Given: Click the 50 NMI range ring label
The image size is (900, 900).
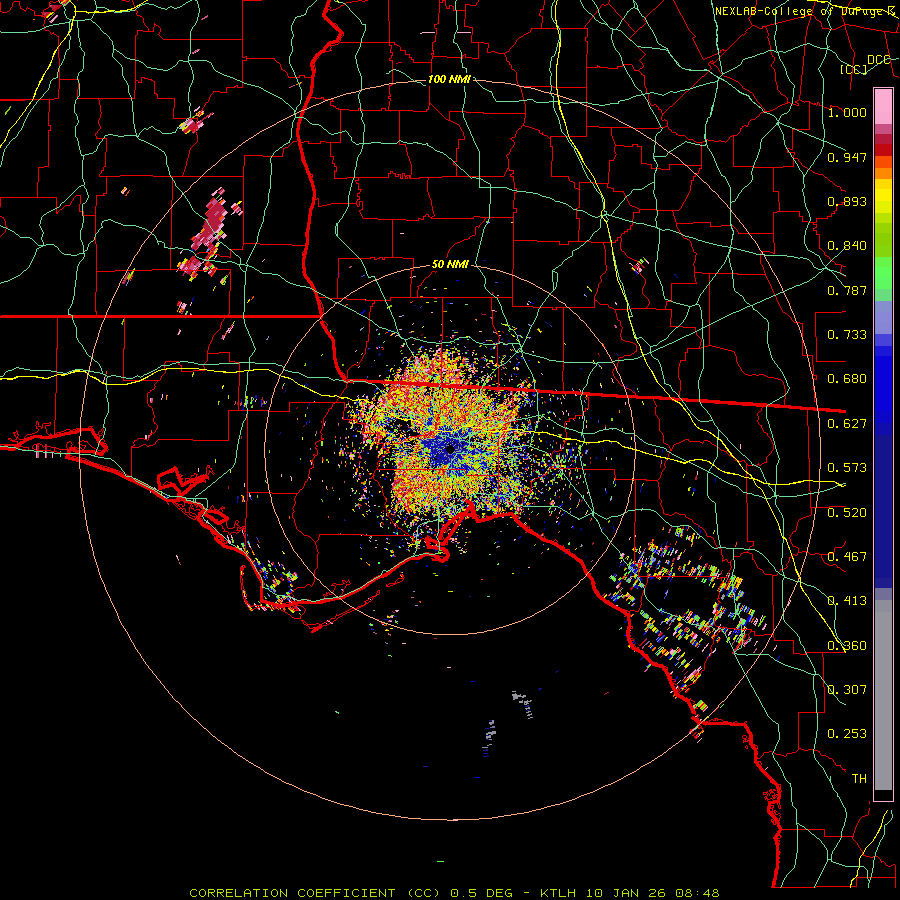Looking at the screenshot, I should point(450,264).
